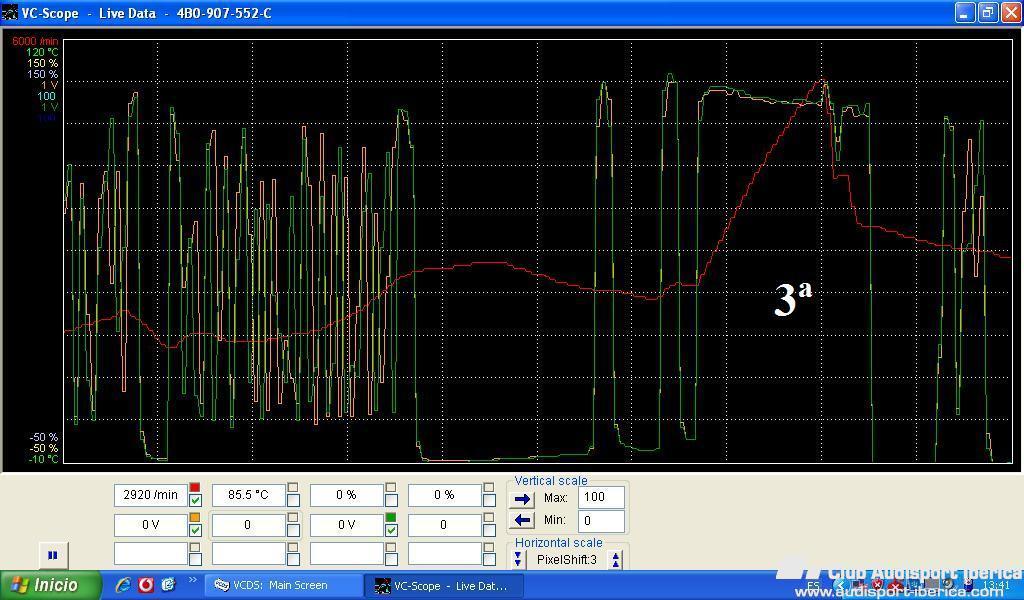The width and height of the screenshot is (1024, 600).
Task: Uncheck the 2920 /min trace checkbox
Action: (x=195, y=501)
